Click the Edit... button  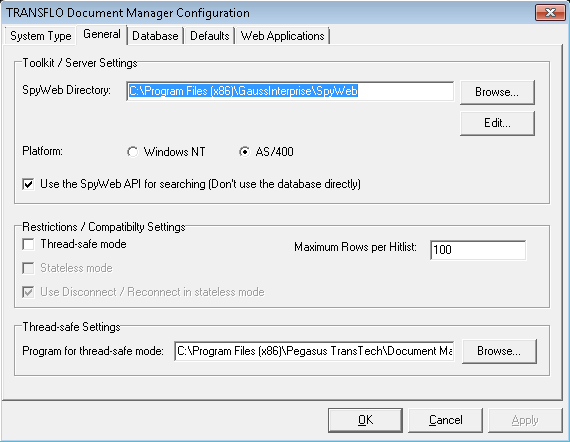pyautogui.click(x=497, y=123)
